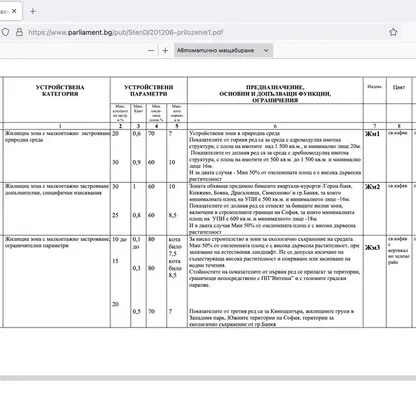The height and width of the screenshot is (400, 416).
Task: Click the value '0,5' in the Жм3 row
Action: click(x=137, y=311)
